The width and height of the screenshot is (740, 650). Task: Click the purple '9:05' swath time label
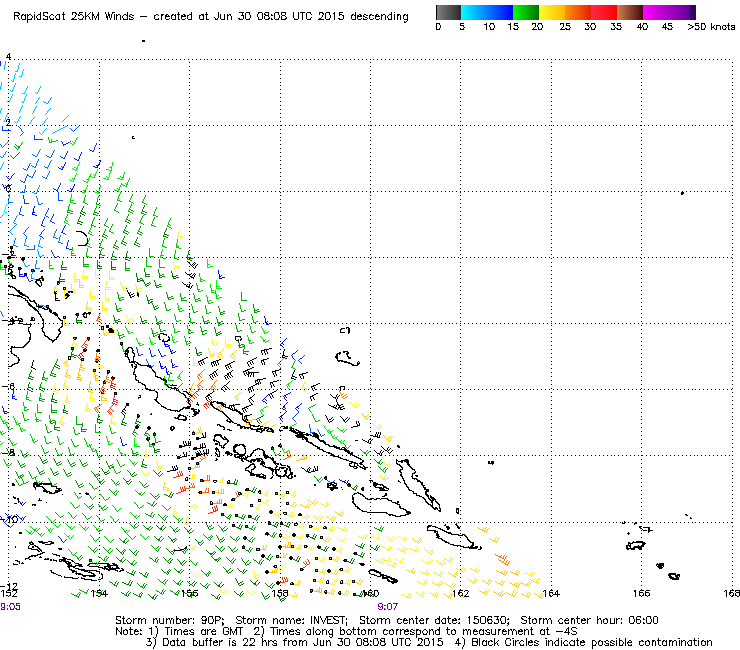(10, 607)
